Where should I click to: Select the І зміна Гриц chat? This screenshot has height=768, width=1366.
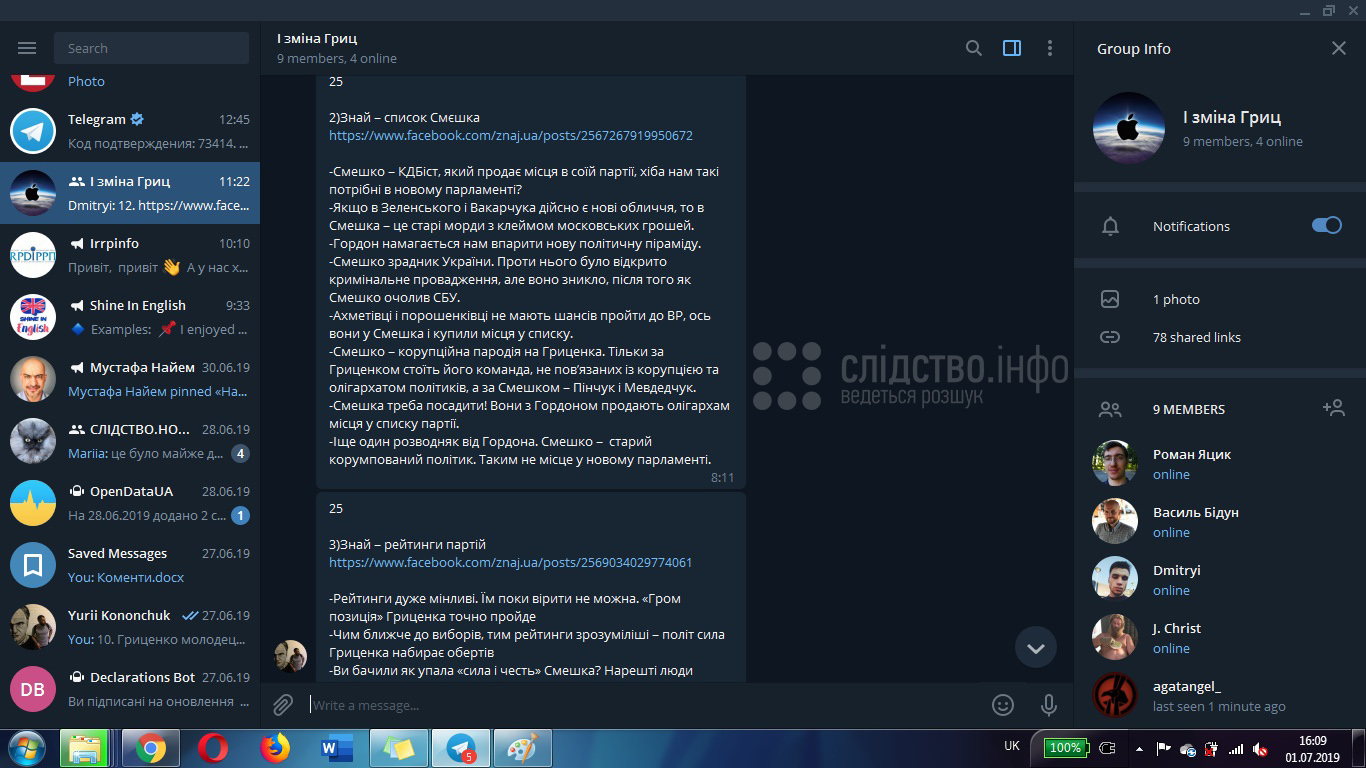130,193
